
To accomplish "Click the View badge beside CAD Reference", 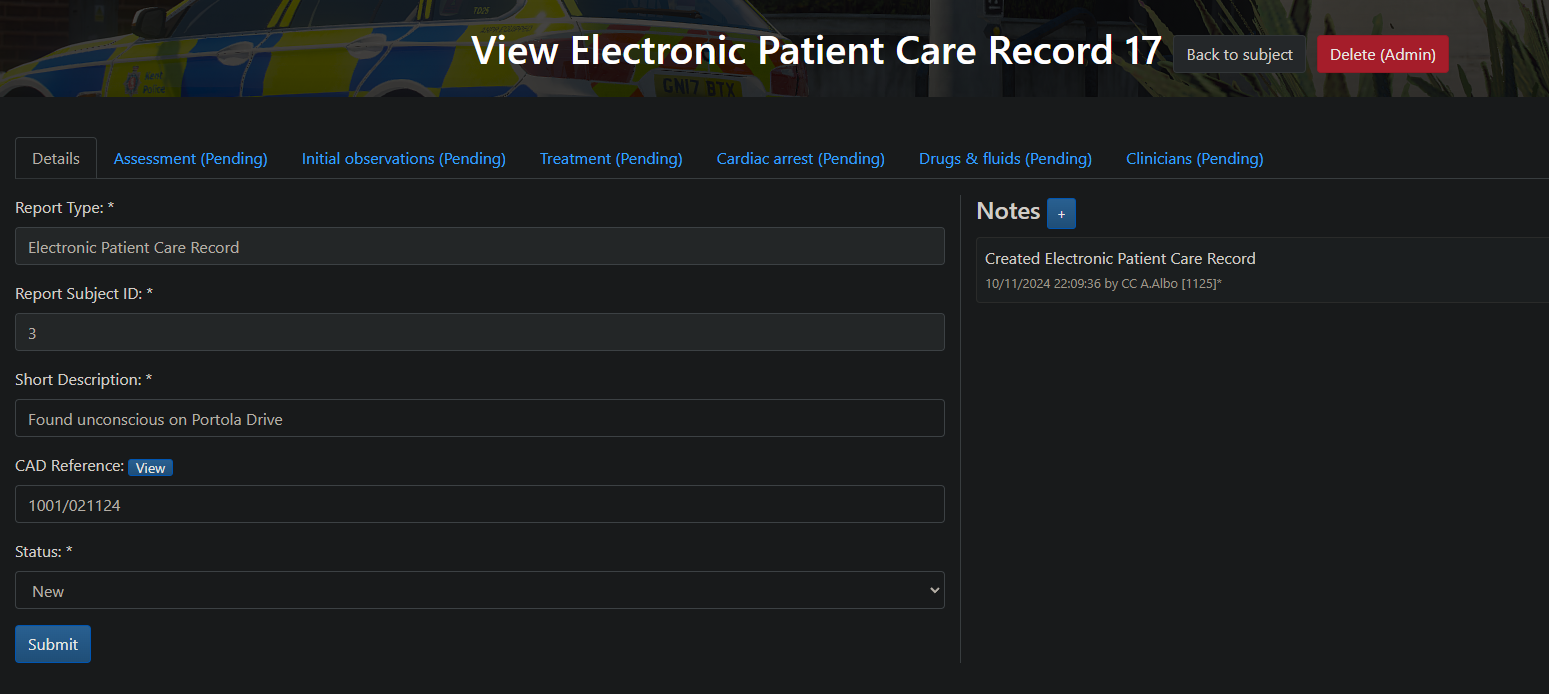I will tap(150, 468).
